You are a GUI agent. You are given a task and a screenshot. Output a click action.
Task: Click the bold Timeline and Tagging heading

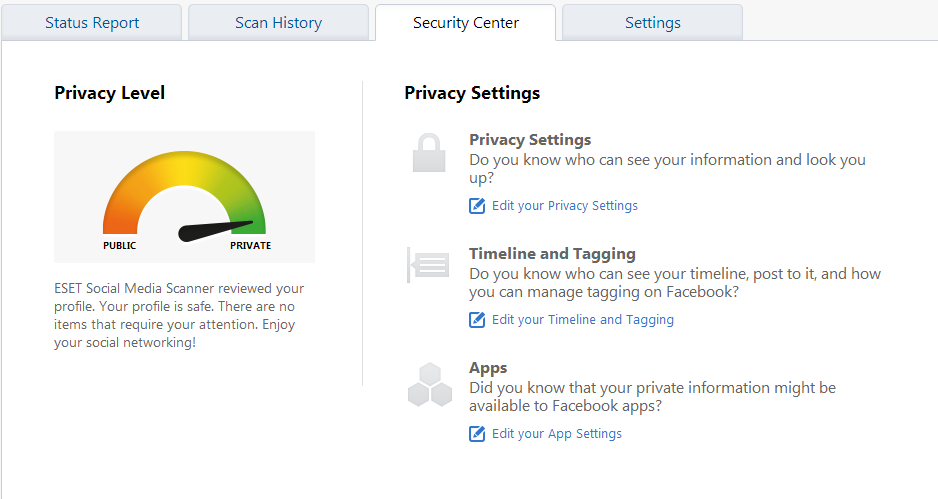[x=552, y=254]
